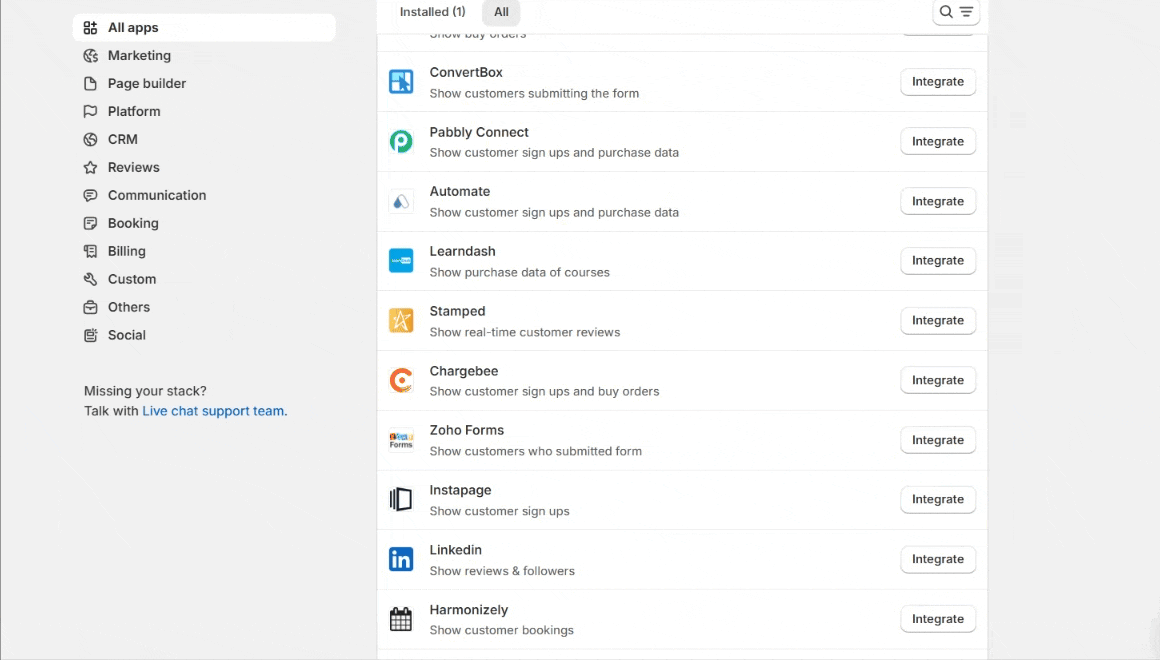Switch to the Installed (1) tab
Image resolution: width=1160 pixels, height=660 pixels.
[x=432, y=12]
